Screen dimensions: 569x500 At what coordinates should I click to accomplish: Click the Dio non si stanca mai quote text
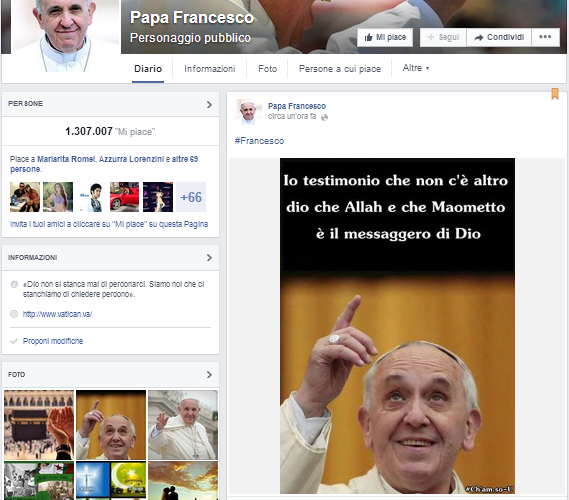pyautogui.click(x=114, y=289)
